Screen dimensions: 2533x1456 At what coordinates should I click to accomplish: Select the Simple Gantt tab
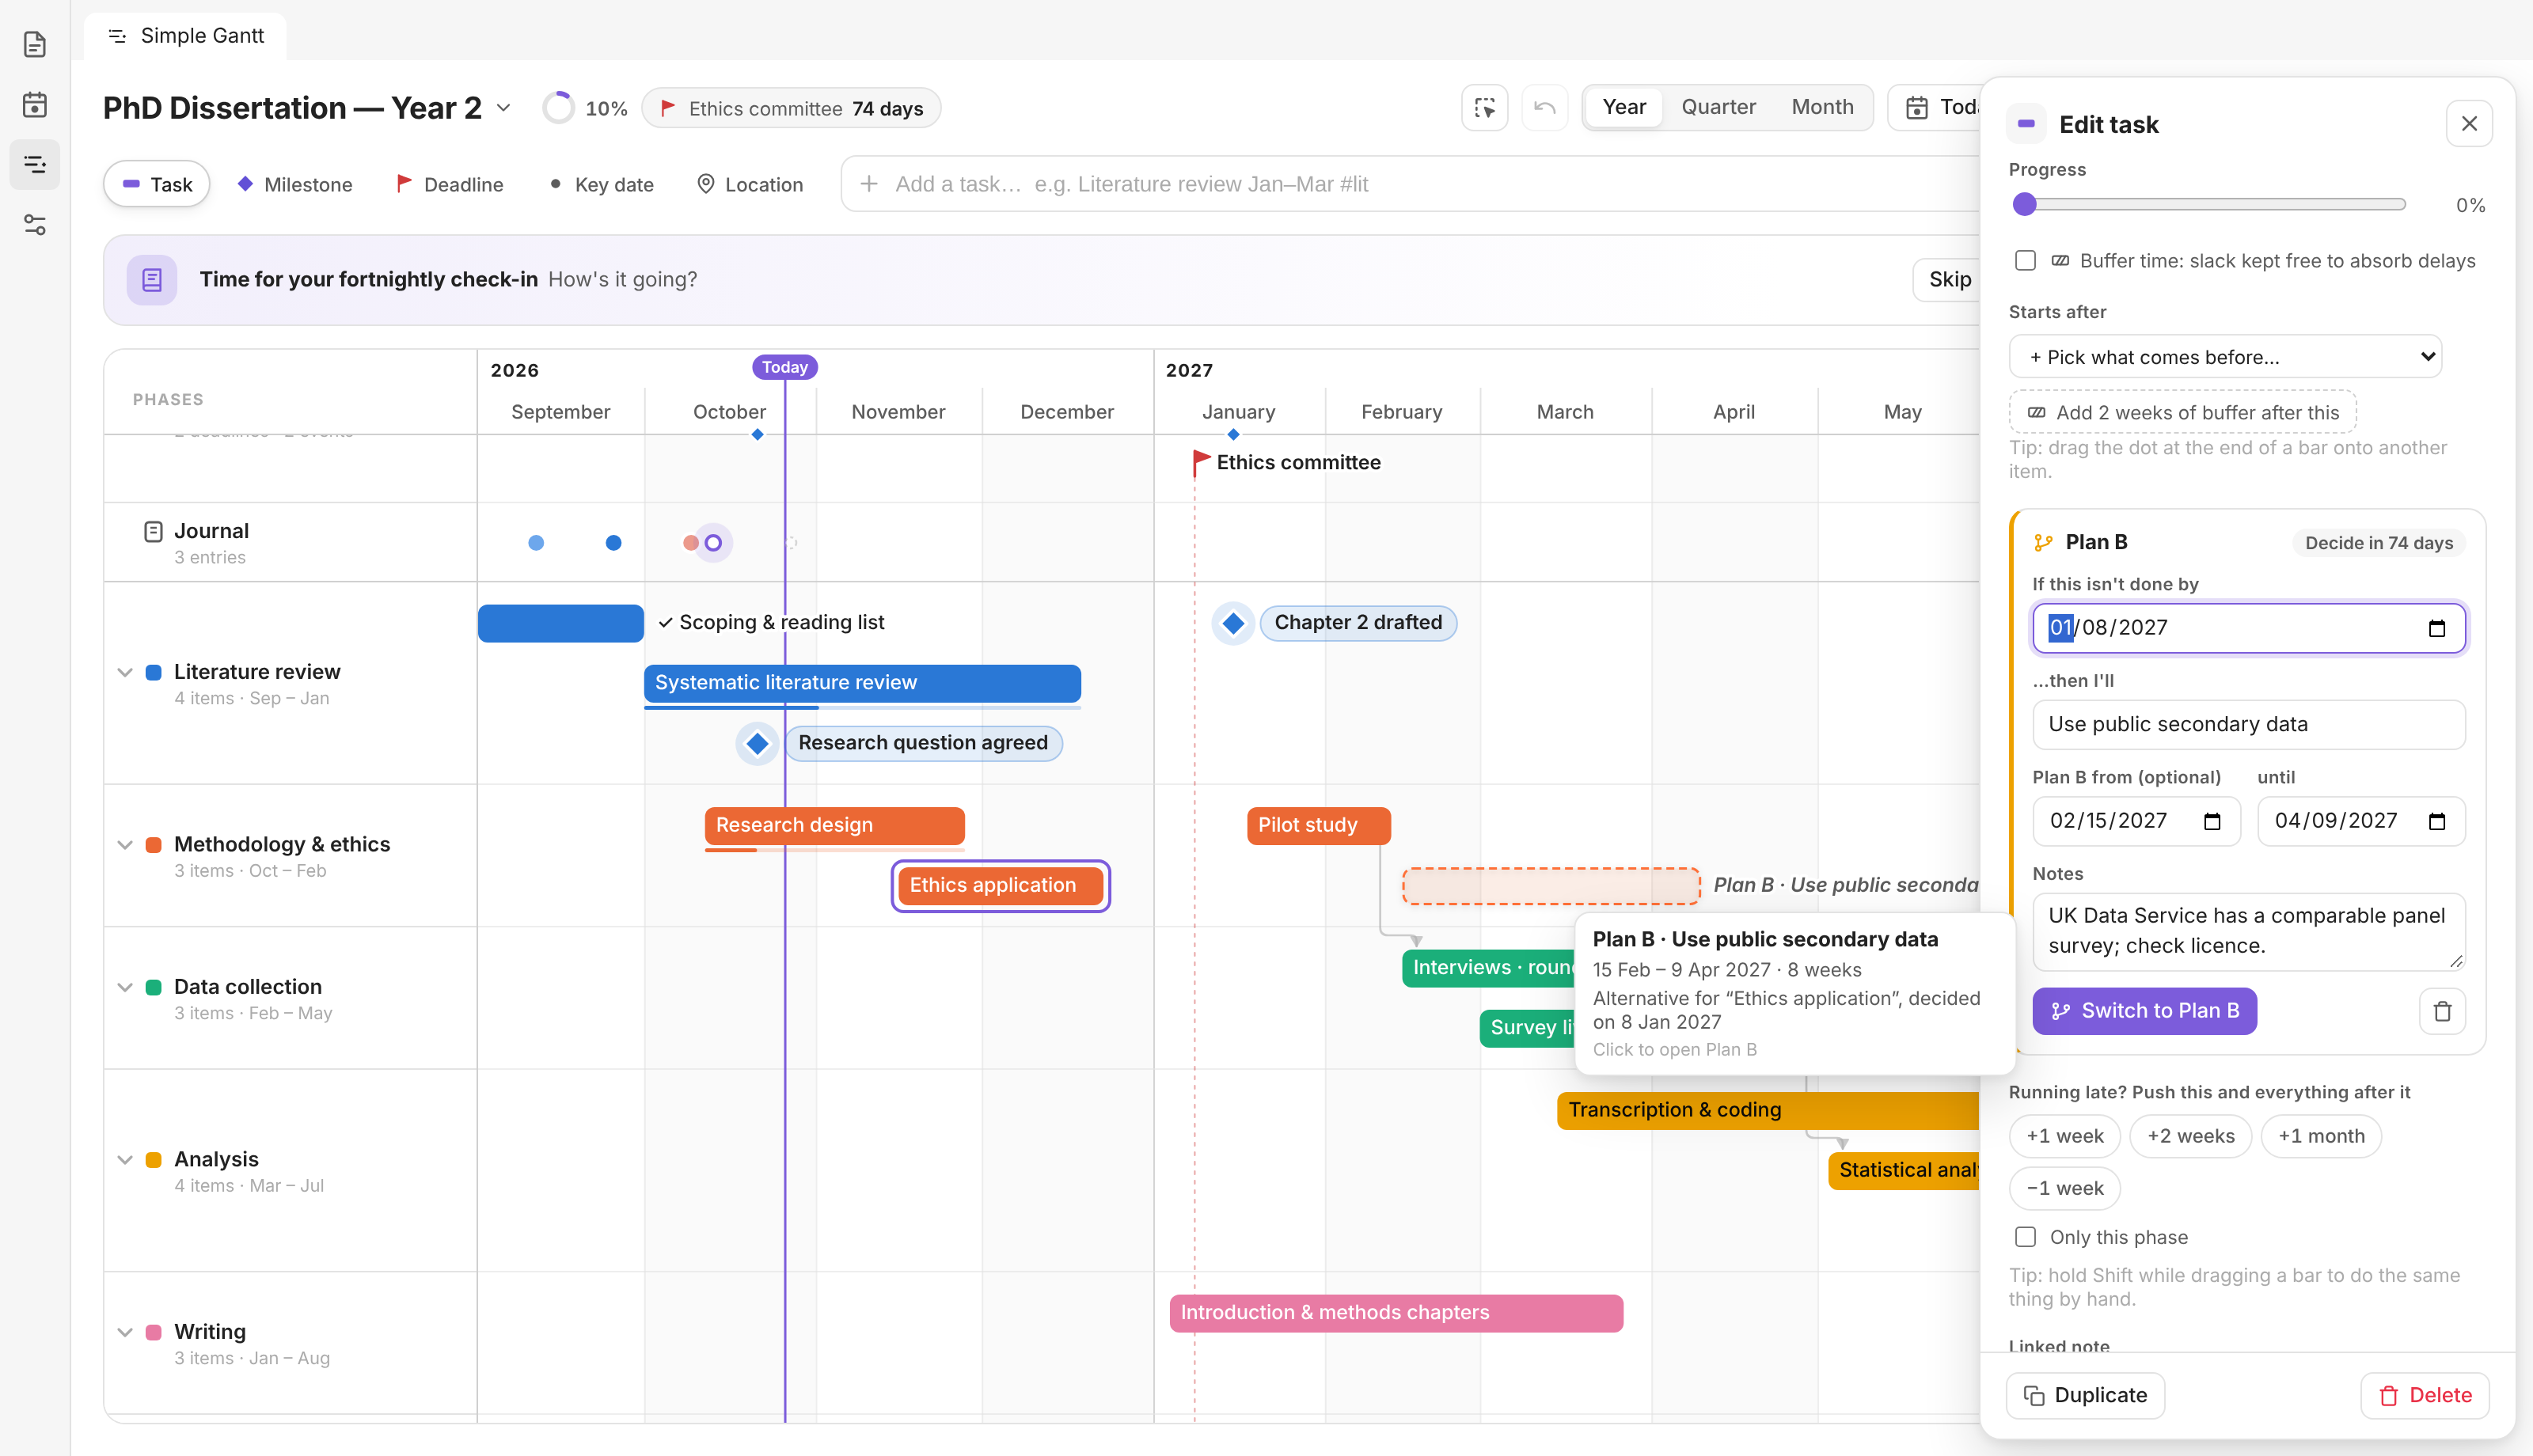(x=186, y=36)
